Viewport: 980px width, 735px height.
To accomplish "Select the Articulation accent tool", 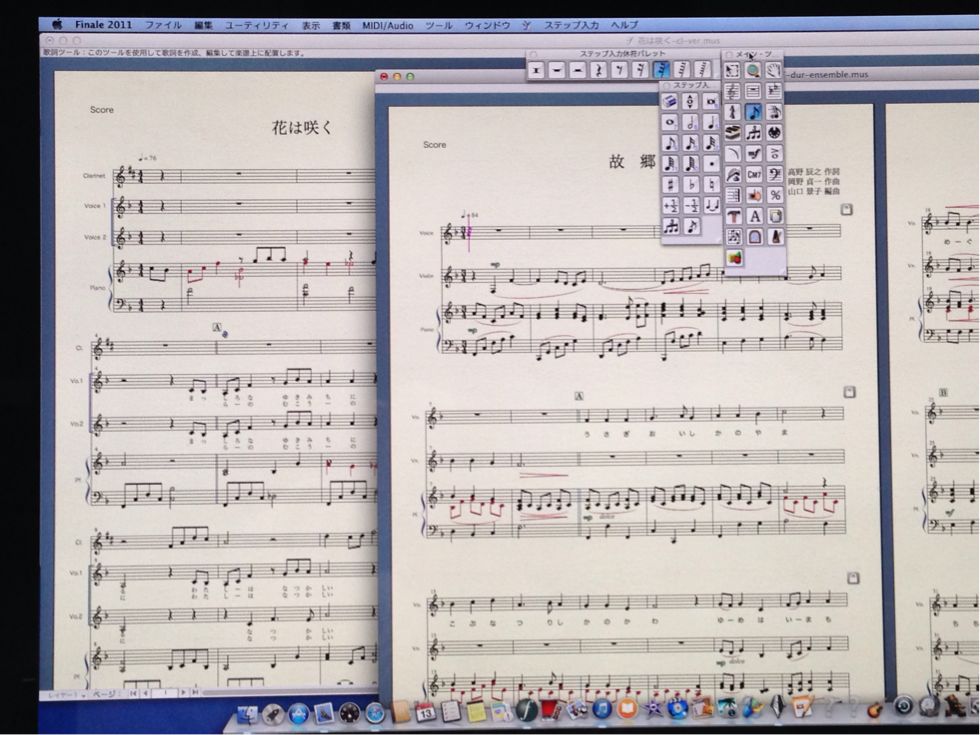I will coord(774,153).
